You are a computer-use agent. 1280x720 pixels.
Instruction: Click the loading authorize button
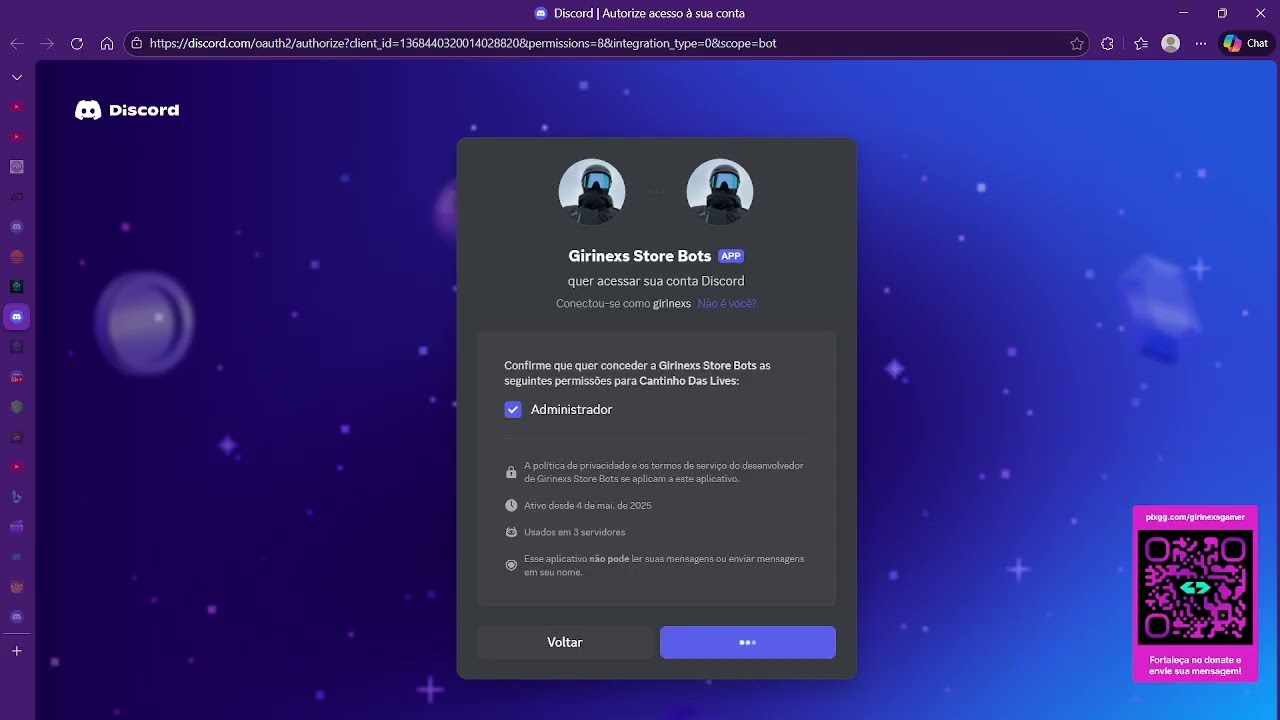click(748, 642)
